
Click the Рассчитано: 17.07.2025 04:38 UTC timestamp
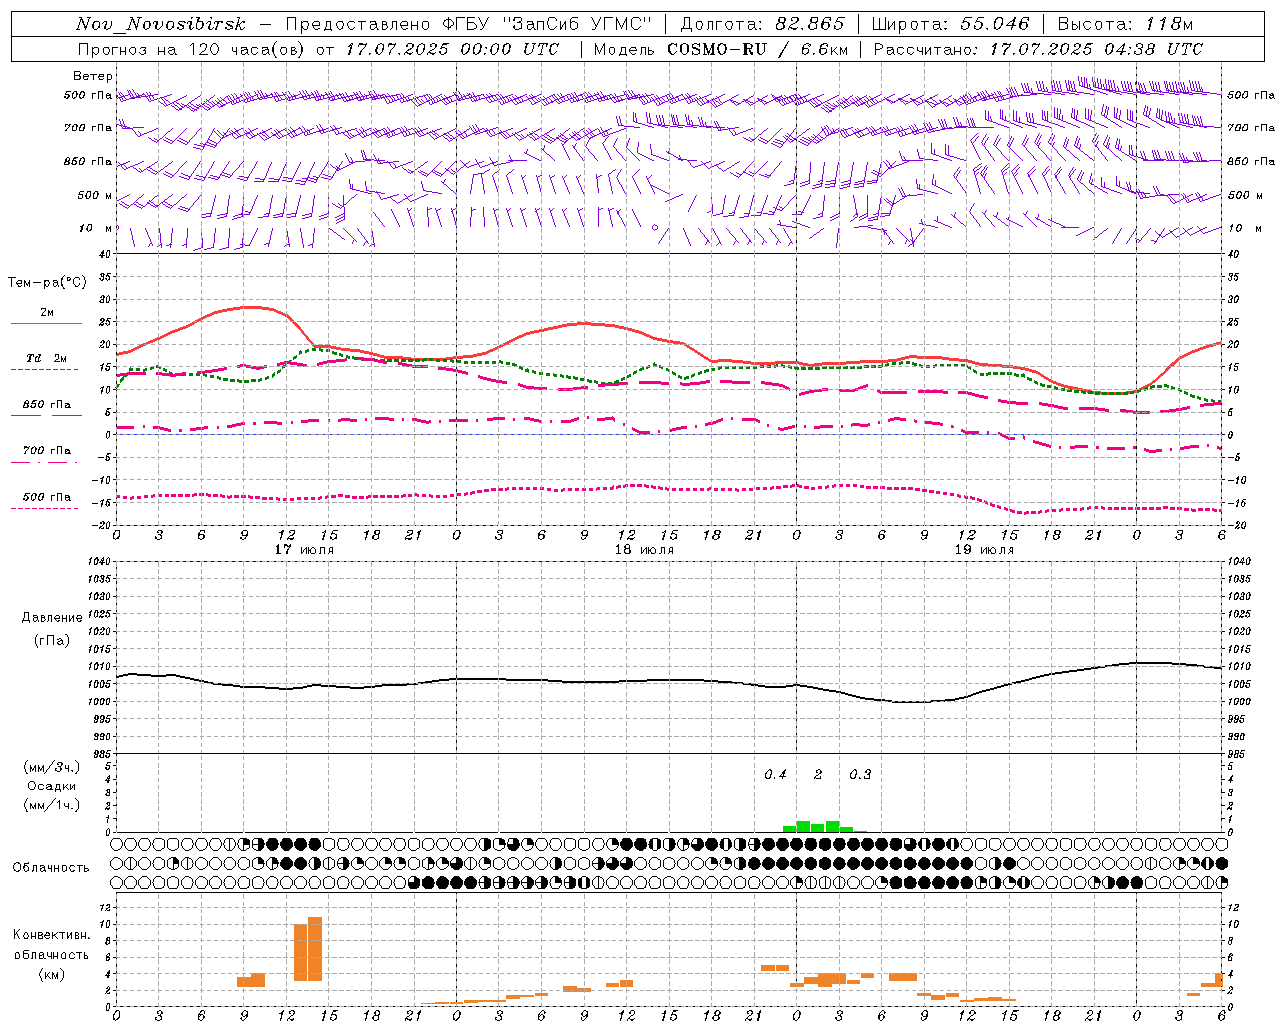point(1038,49)
